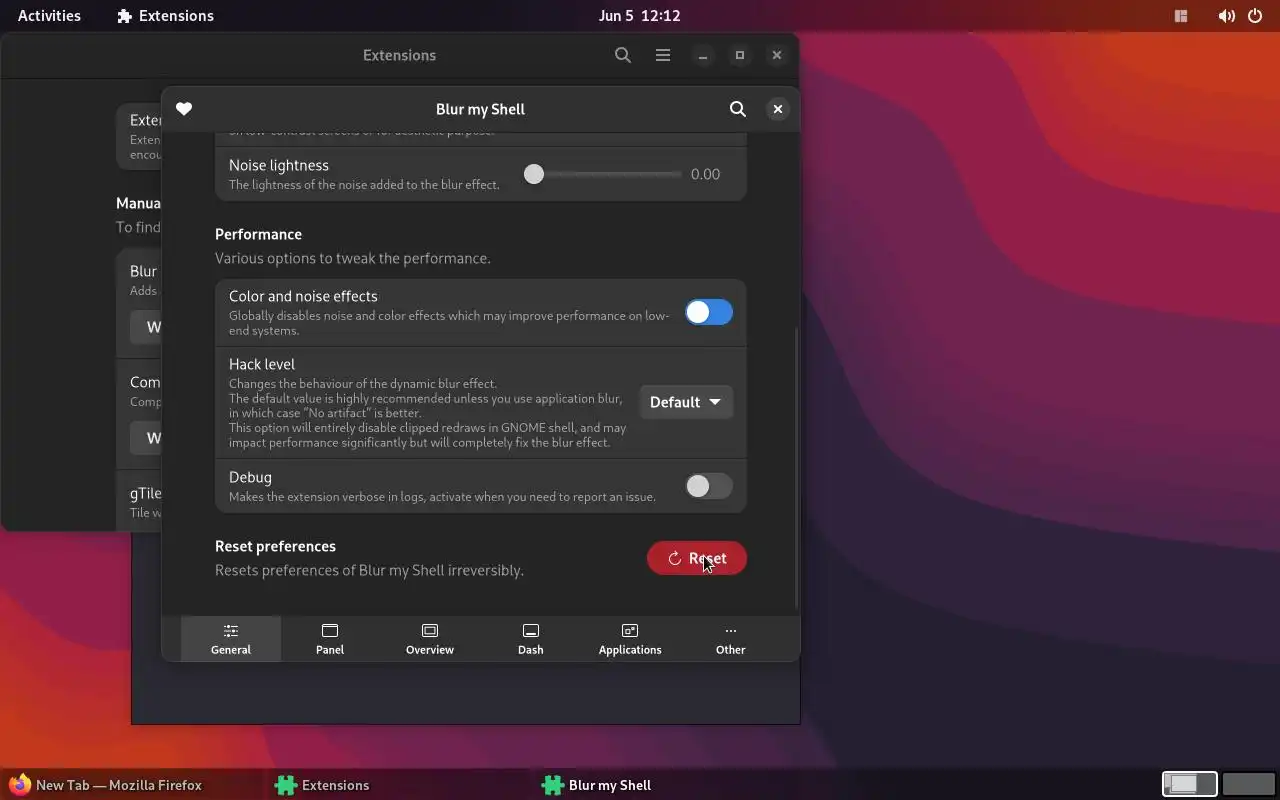Switch to the Applications tab
This screenshot has width=1280, height=800.
click(630, 639)
